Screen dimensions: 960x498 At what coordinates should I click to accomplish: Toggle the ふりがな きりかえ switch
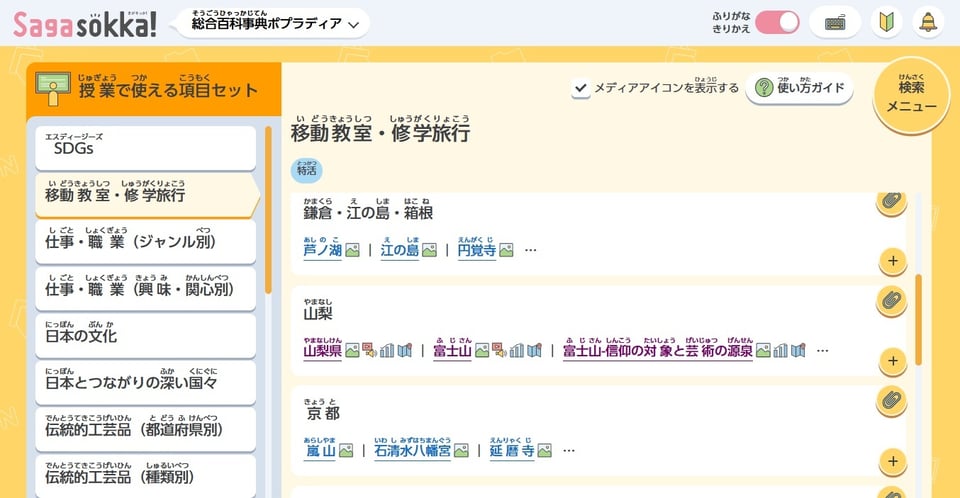click(777, 23)
